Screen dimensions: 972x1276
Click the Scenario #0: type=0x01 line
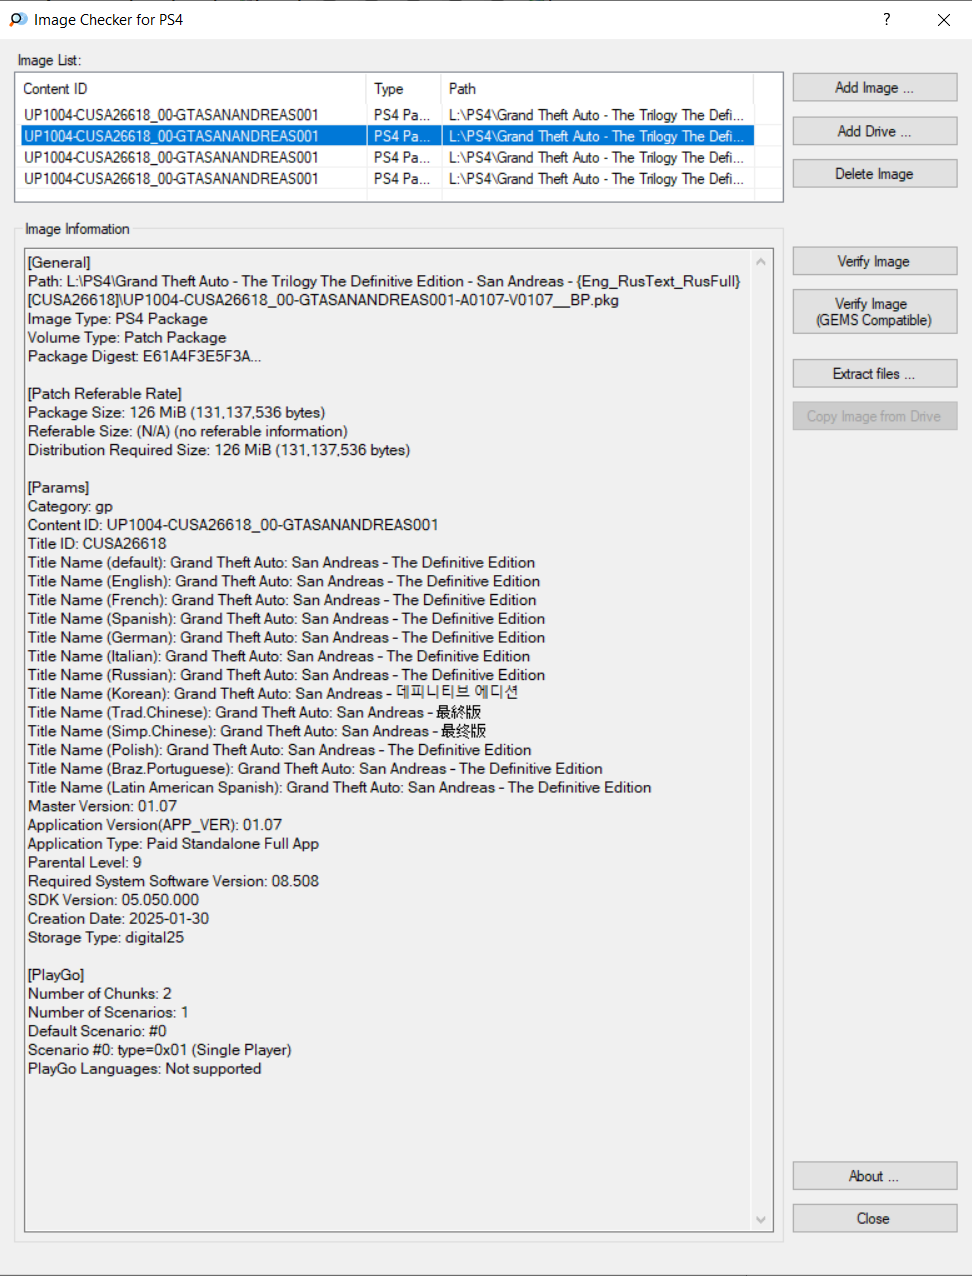[160, 1050]
